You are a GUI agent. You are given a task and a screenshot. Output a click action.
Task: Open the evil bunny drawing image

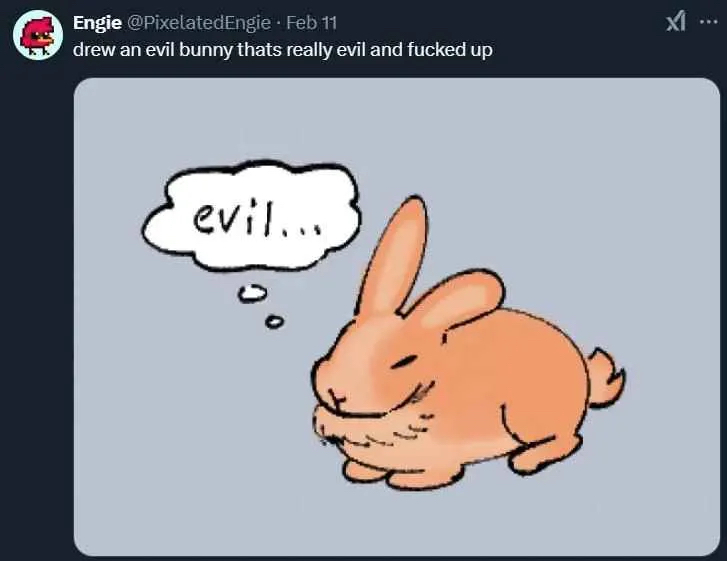(396, 317)
